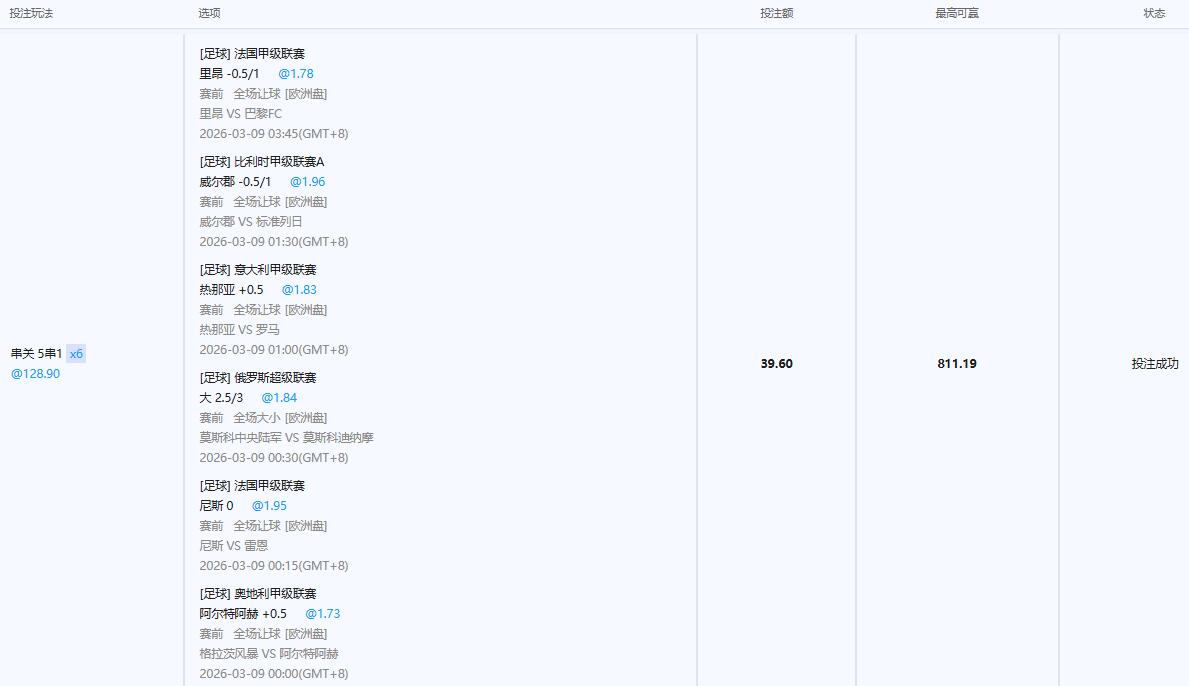Click the 选项 column header
Viewport: 1189px width, 686px height.
tap(209, 14)
